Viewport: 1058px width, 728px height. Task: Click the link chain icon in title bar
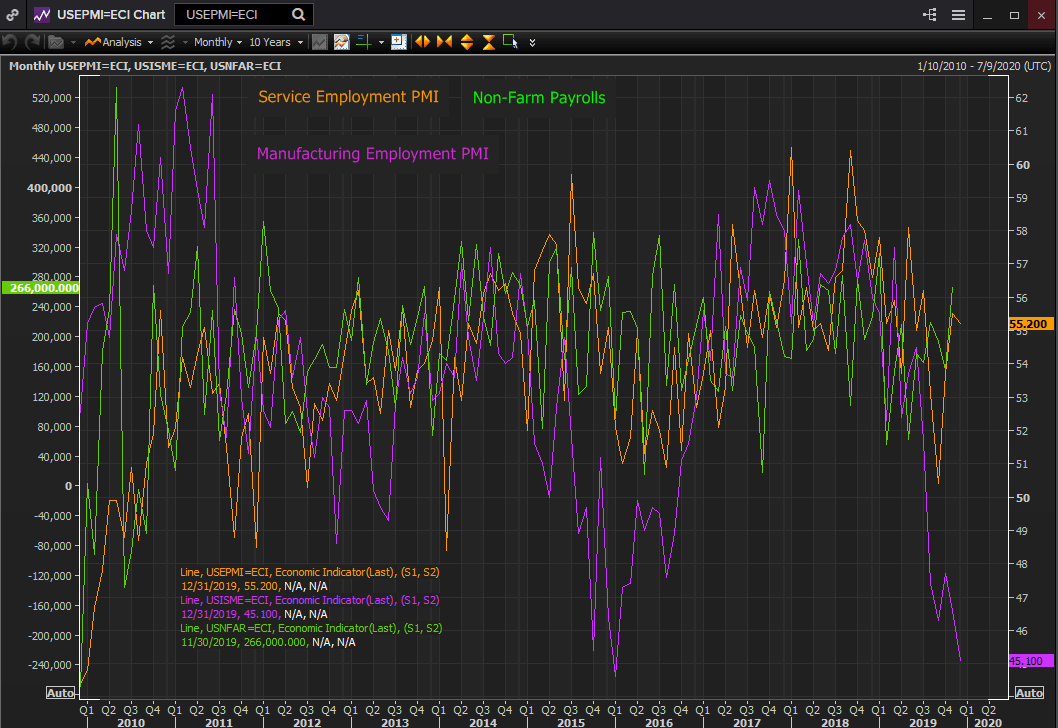pyautogui.click(x=12, y=15)
